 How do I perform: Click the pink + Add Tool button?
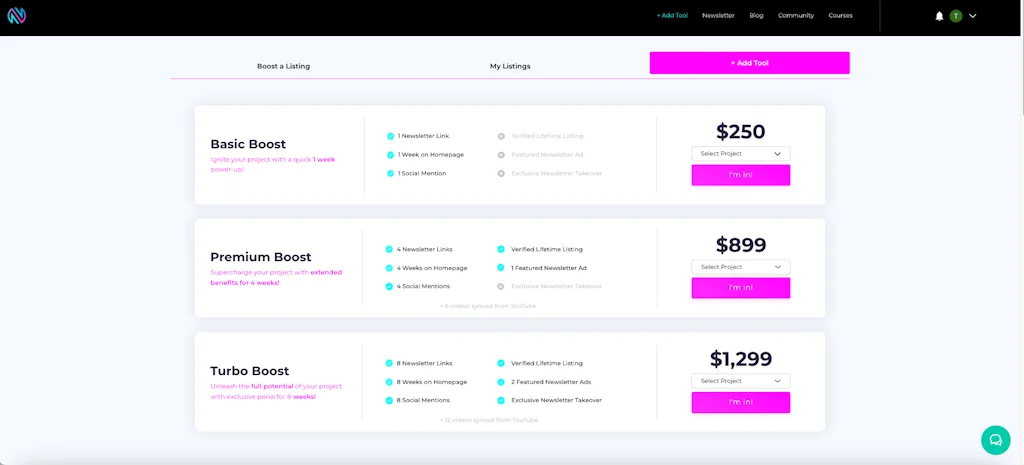click(749, 63)
